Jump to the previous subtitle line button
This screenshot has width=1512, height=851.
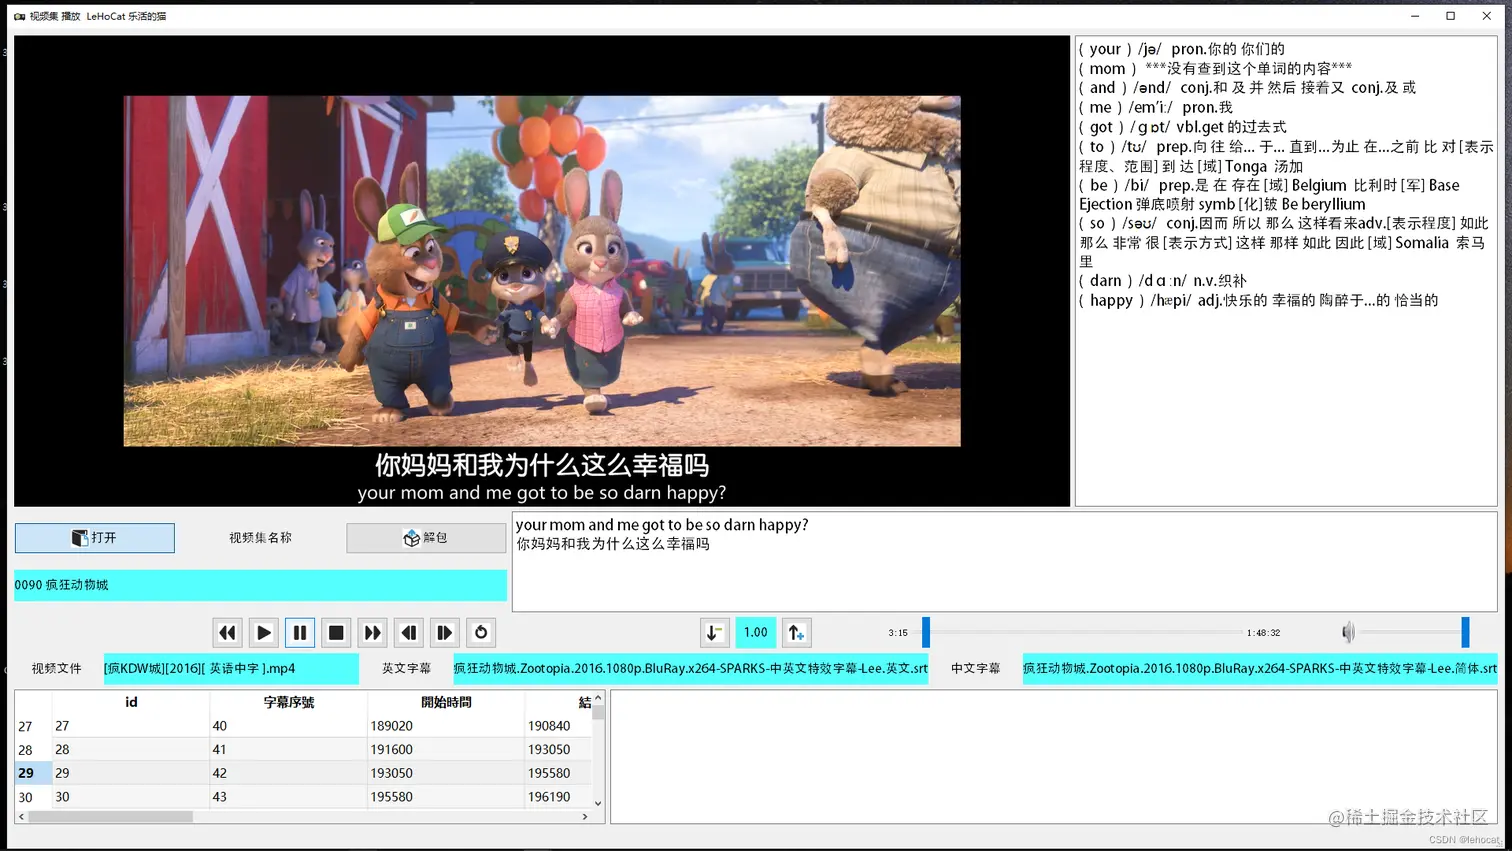click(x=408, y=632)
